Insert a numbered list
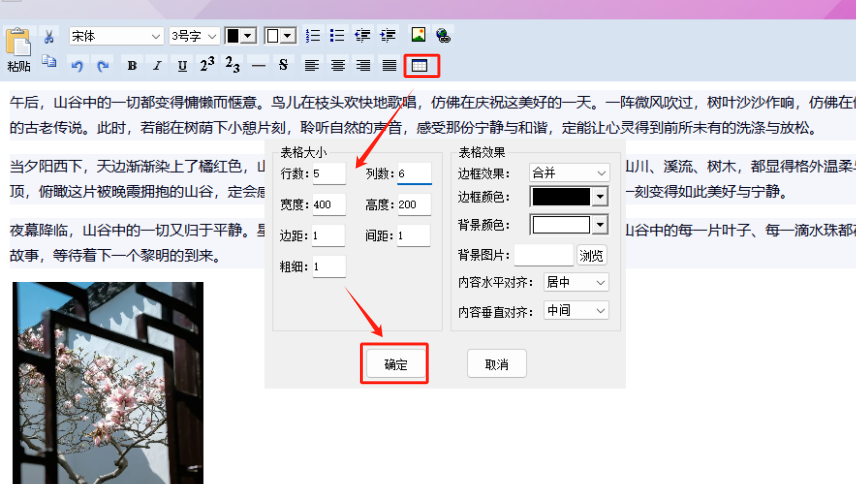This screenshot has height=484, width=857. (x=313, y=36)
